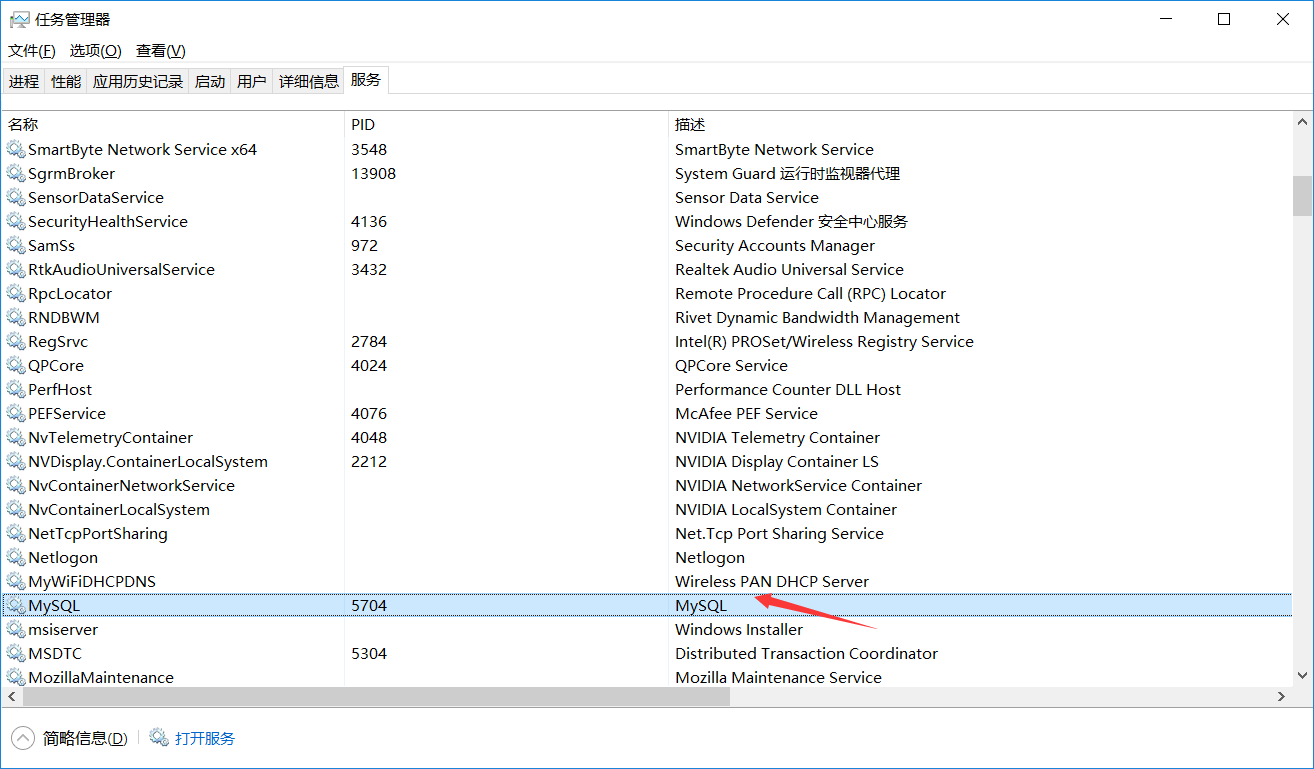Click the gear icon of the MySQL service
The height and width of the screenshot is (769, 1314).
click(15, 606)
